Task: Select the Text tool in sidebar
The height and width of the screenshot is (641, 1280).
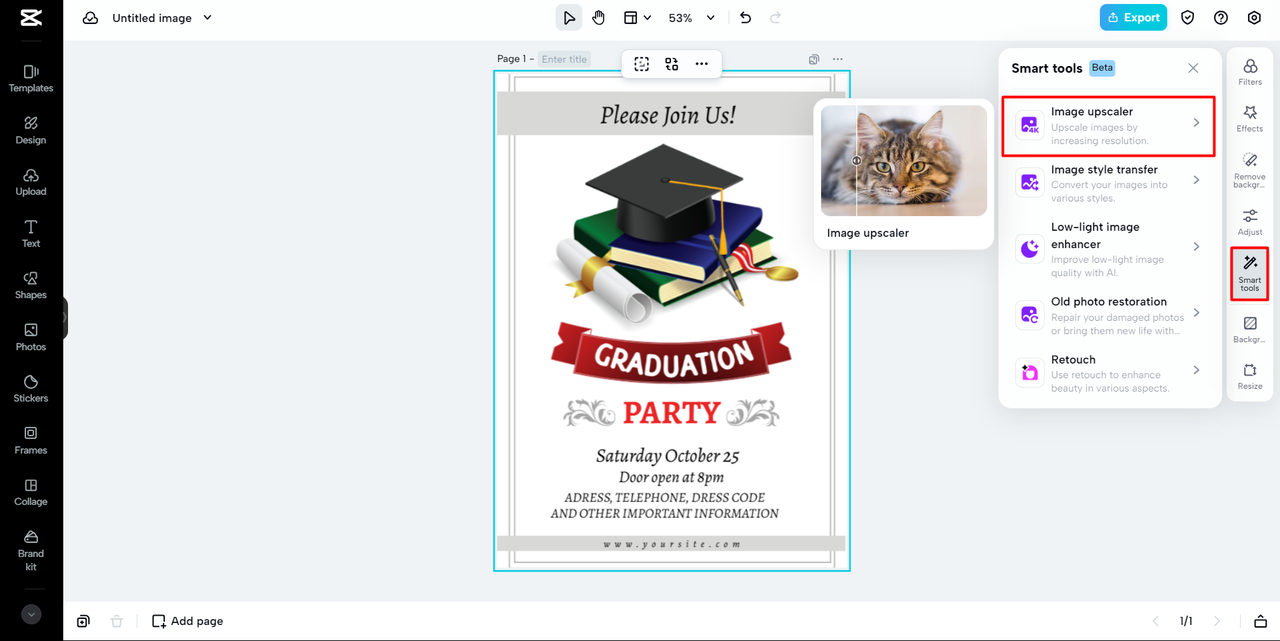Action: (x=31, y=233)
